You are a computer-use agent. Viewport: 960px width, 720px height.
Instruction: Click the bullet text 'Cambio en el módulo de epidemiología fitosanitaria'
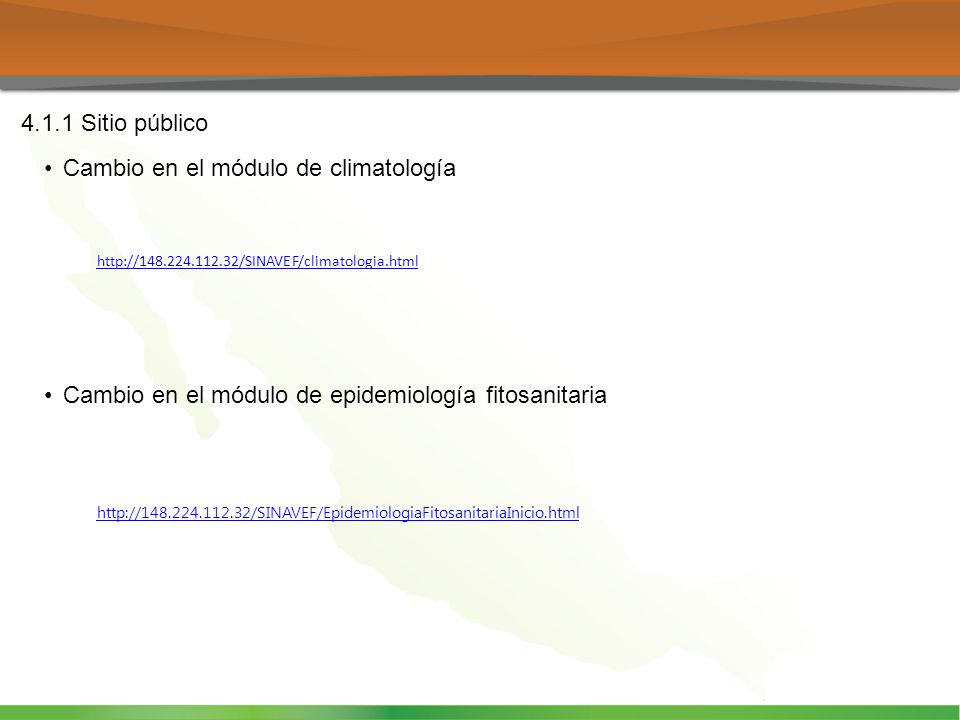334,396
